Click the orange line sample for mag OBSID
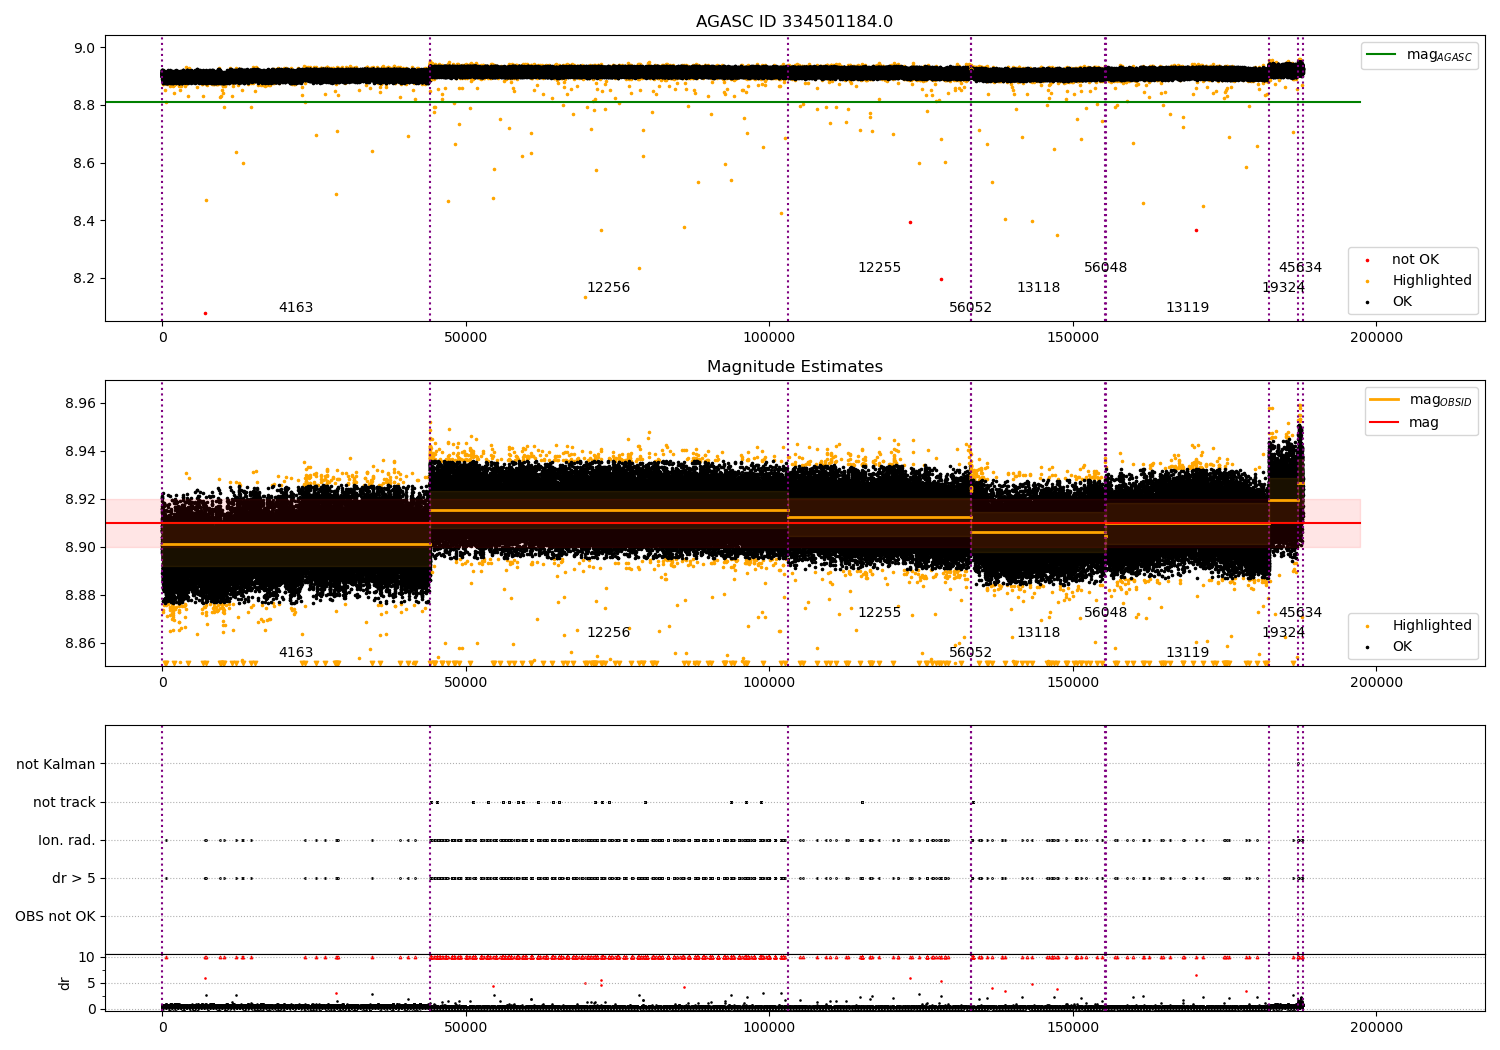 (x=1385, y=400)
